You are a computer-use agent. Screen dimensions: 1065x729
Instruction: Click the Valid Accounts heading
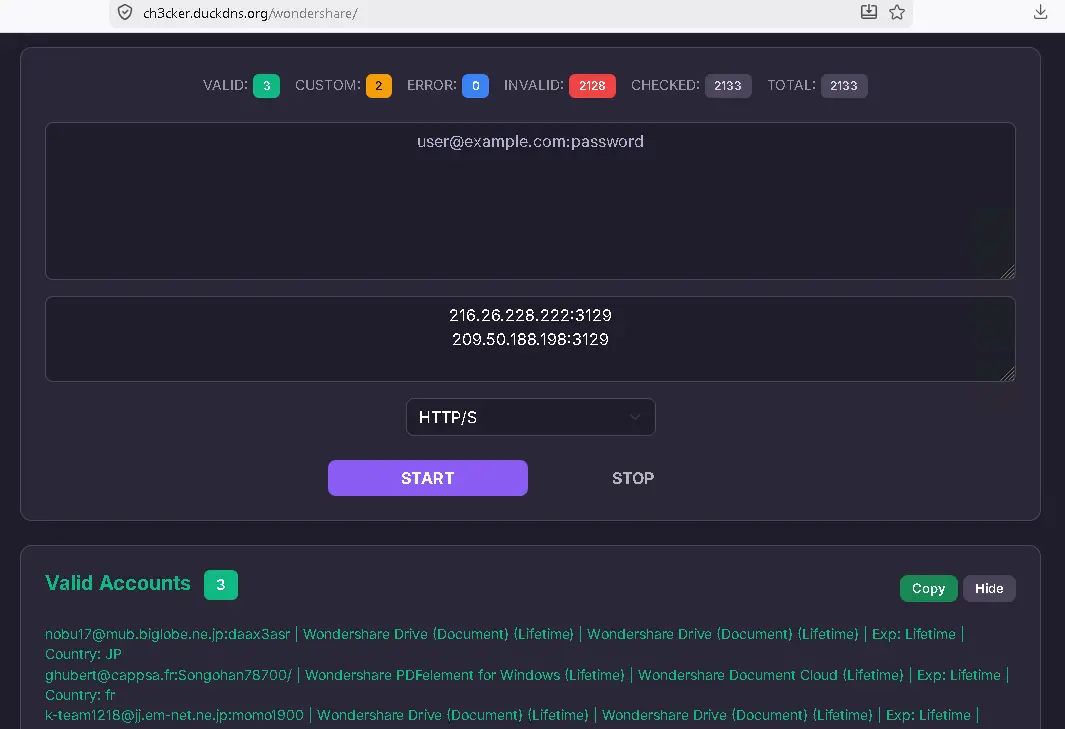(118, 584)
